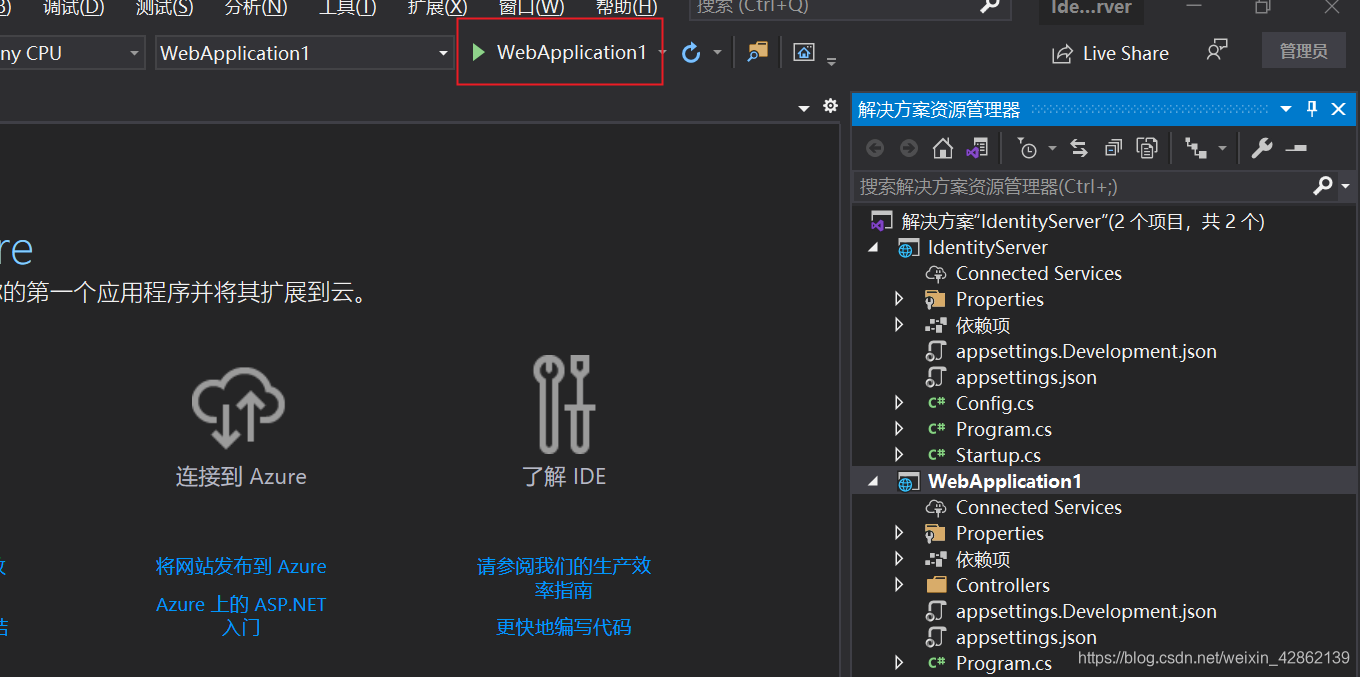Screen dimensions: 1360x677
Task: Expand the Startup.cs node
Action: click(898, 455)
